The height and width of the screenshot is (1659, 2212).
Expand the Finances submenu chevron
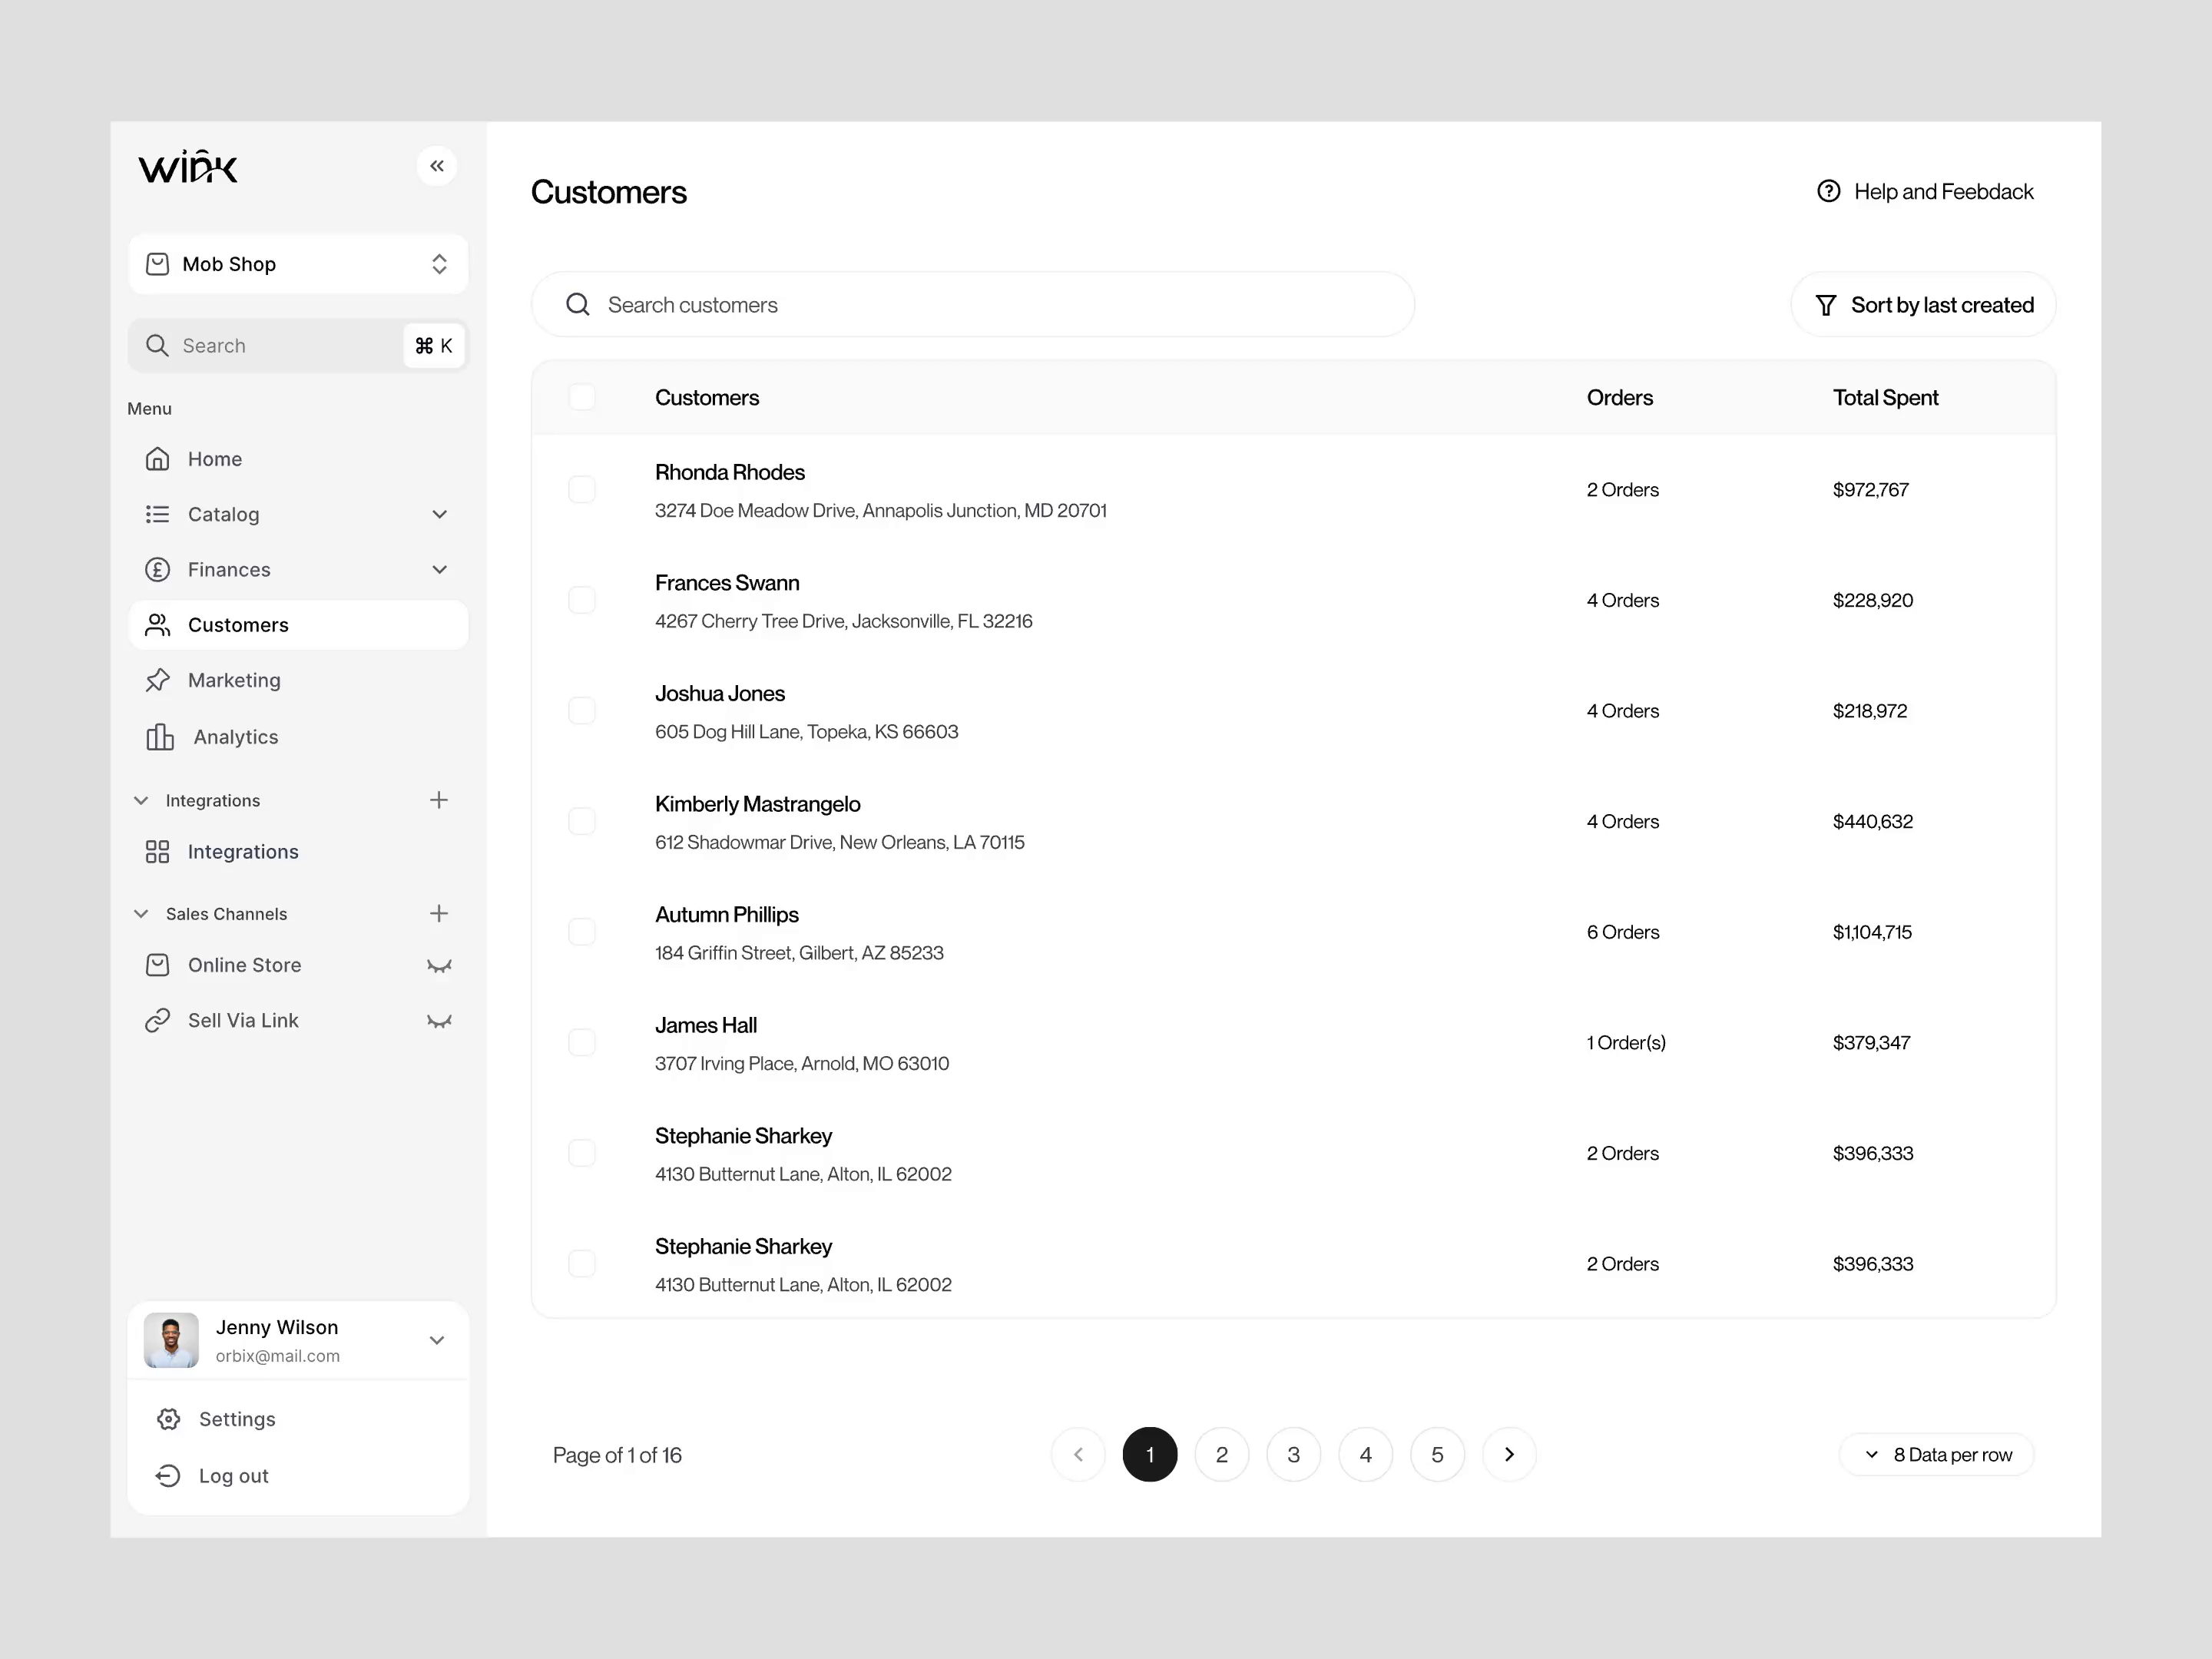[x=439, y=569]
